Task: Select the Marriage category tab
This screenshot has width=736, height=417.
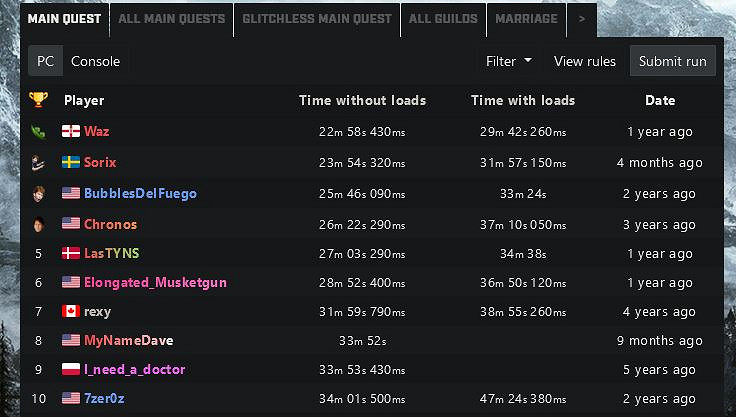Action: (526, 18)
